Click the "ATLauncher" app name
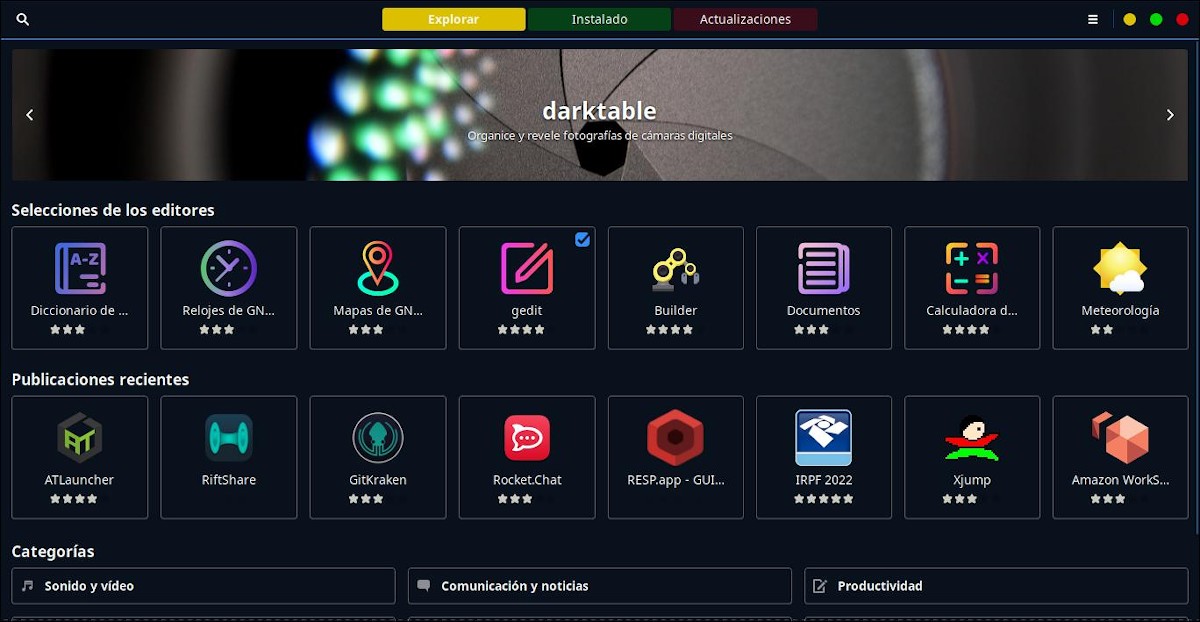The height and width of the screenshot is (622, 1200). click(x=80, y=480)
